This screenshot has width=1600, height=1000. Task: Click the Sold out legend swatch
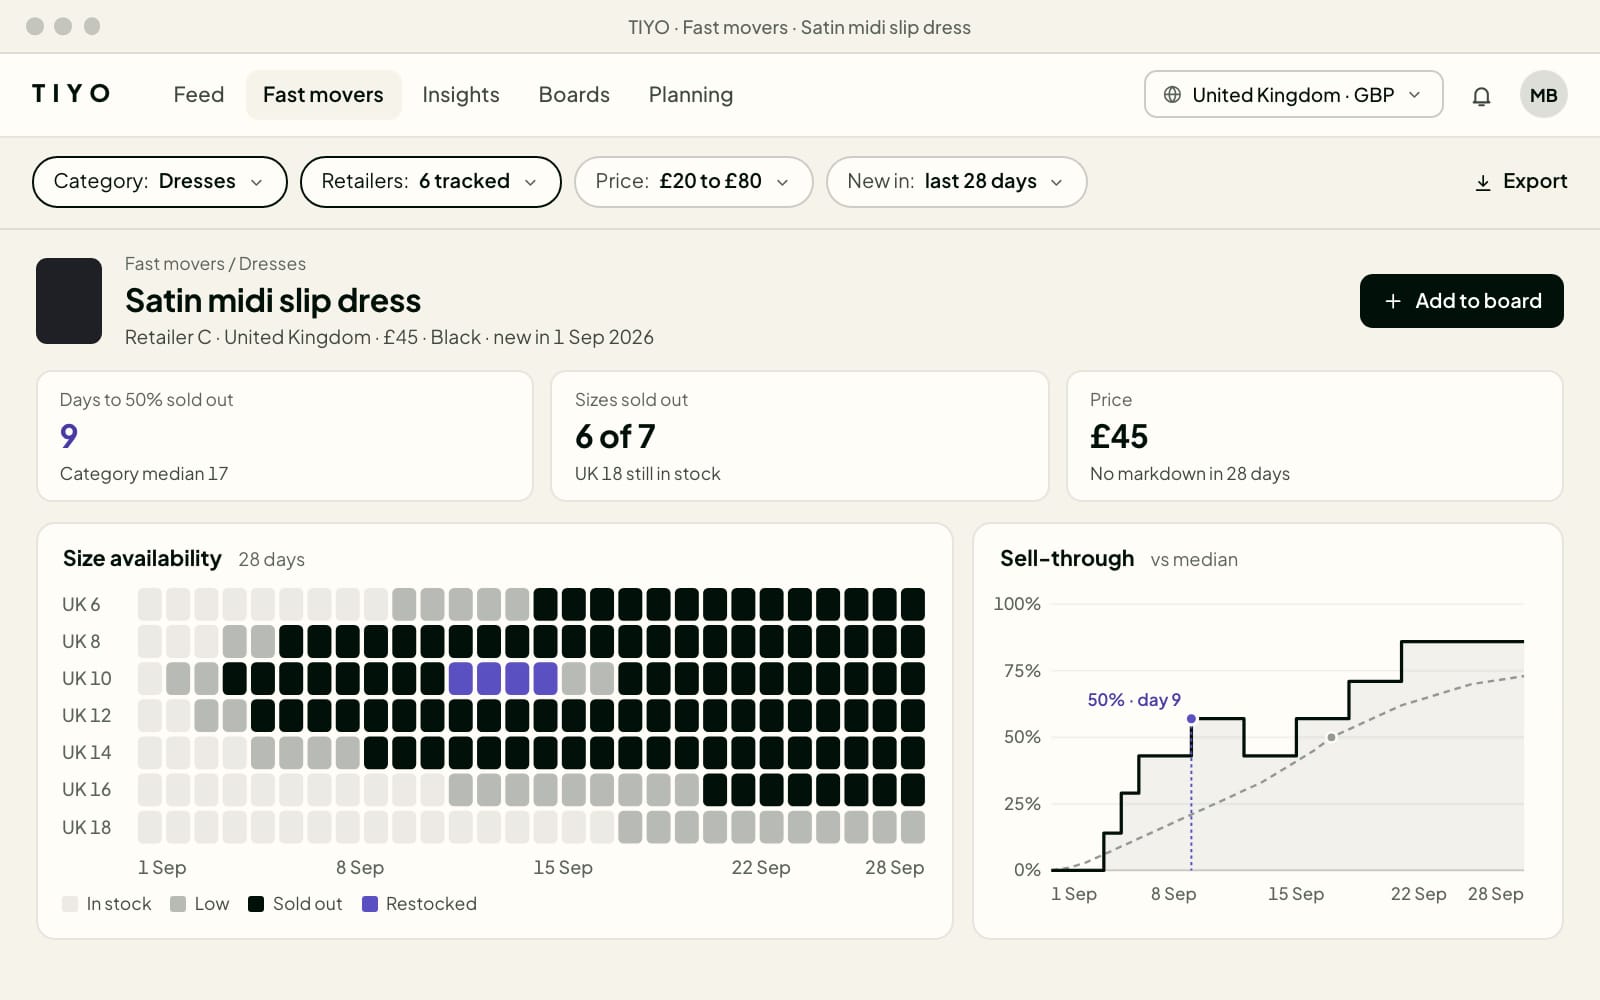pyautogui.click(x=256, y=904)
